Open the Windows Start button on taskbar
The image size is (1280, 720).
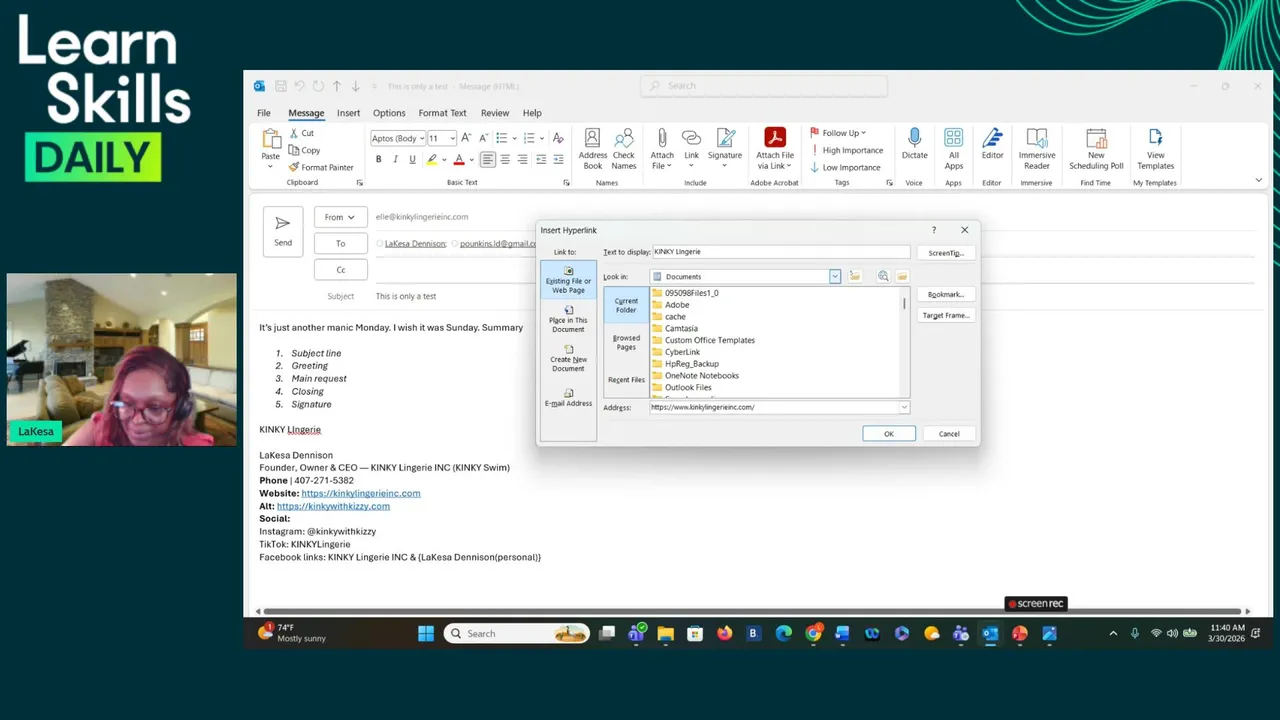(426, 633)
